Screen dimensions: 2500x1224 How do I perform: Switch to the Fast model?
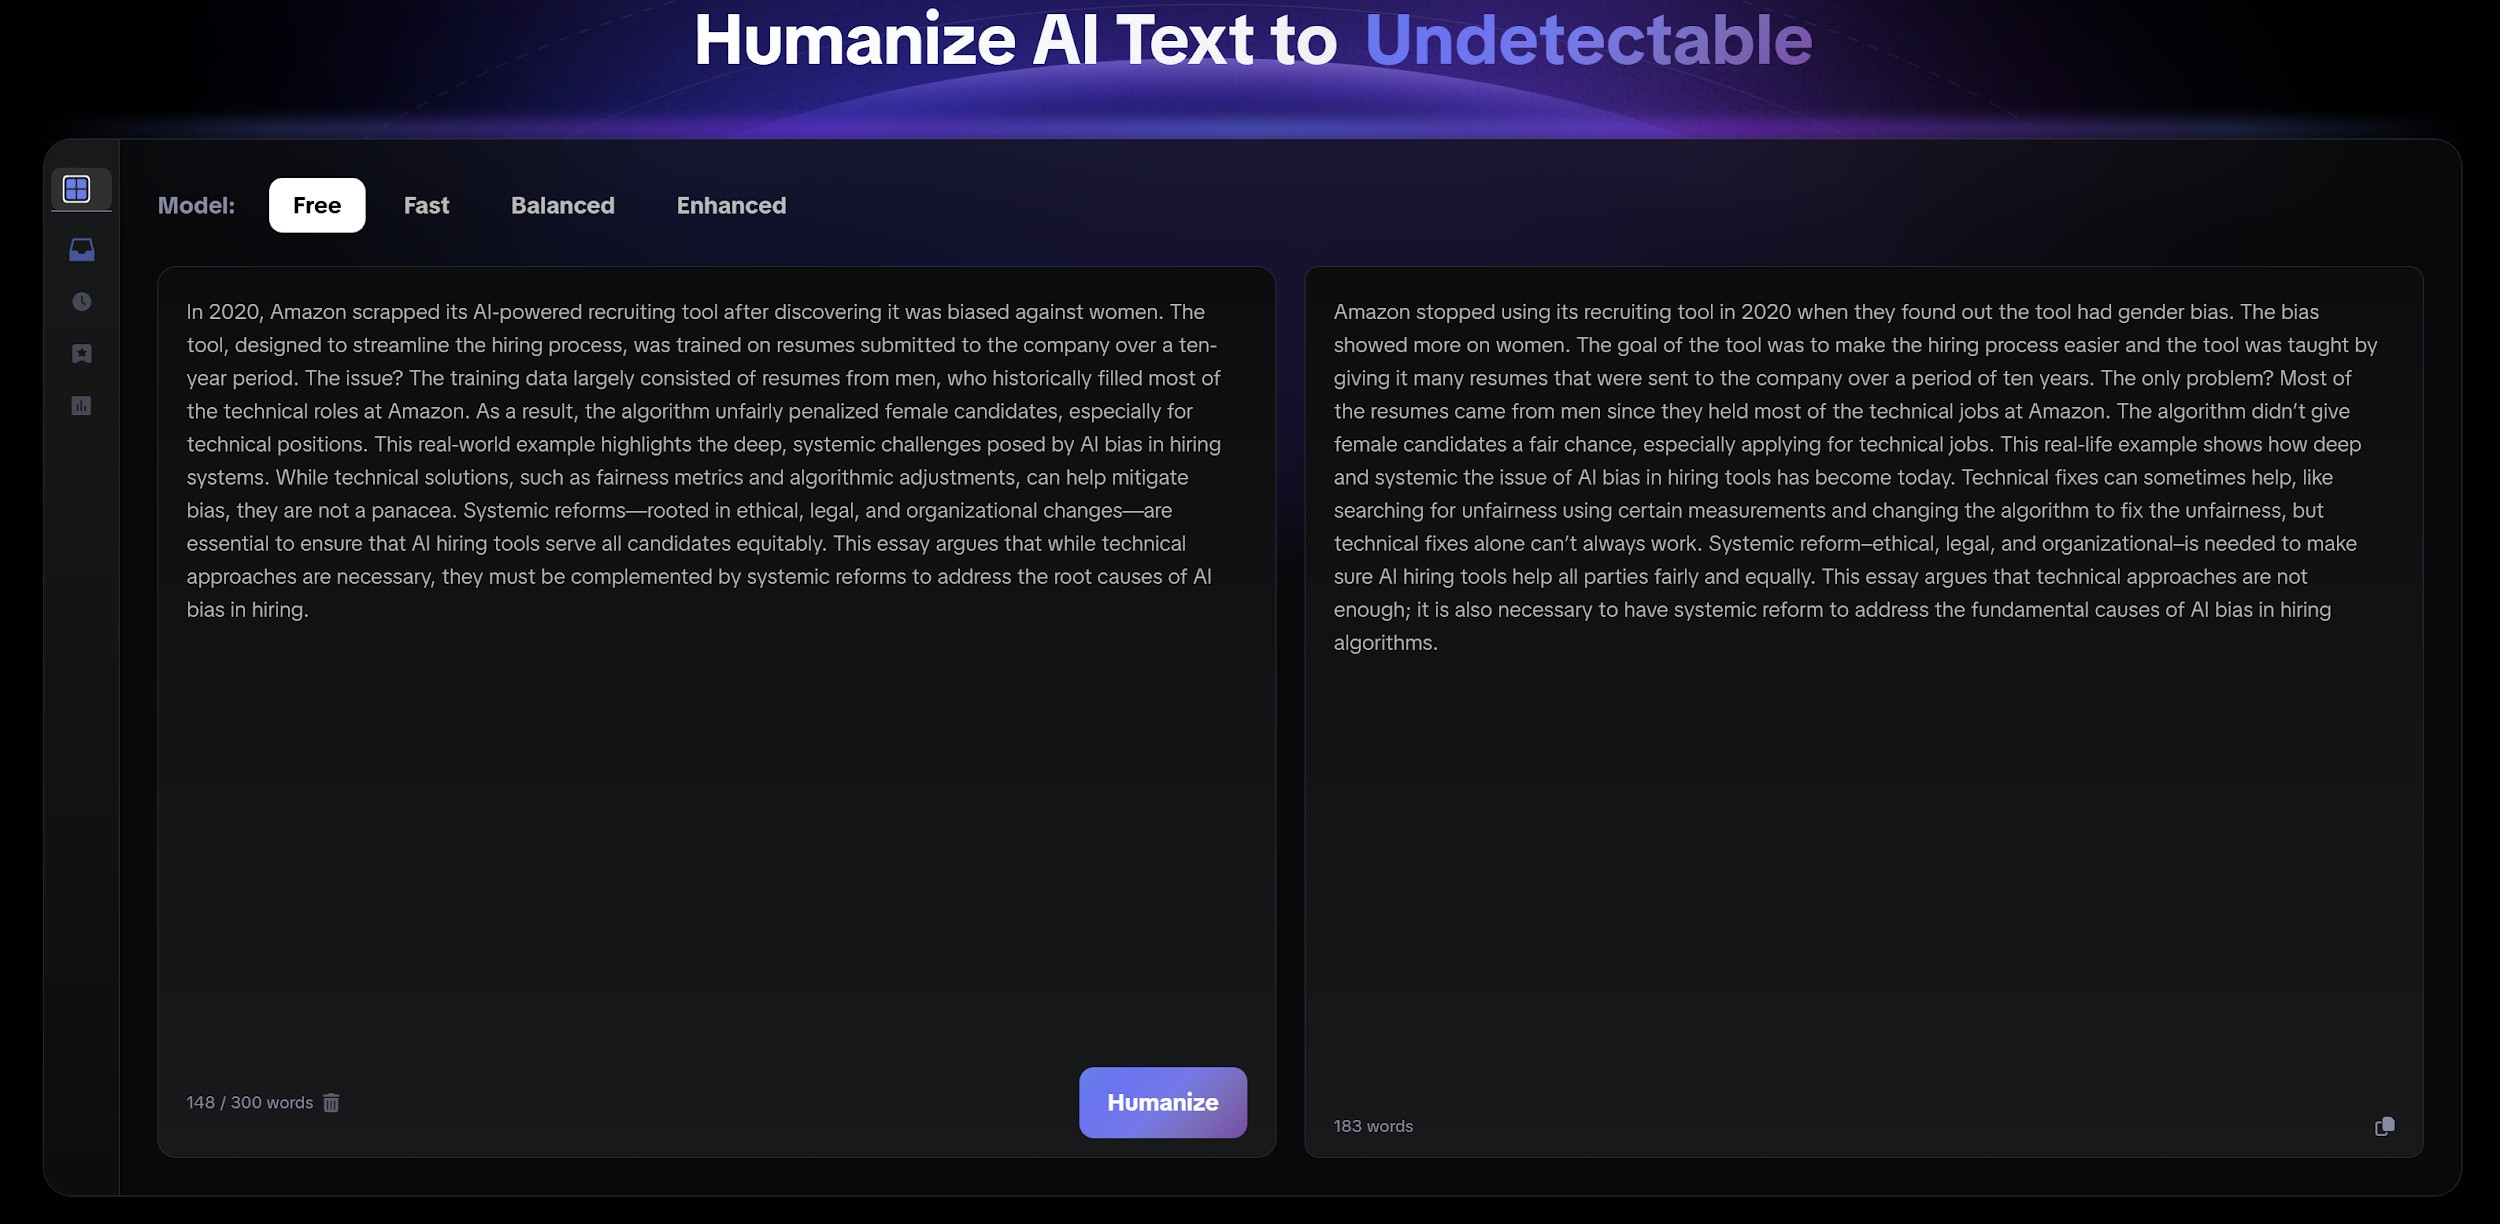426,205
